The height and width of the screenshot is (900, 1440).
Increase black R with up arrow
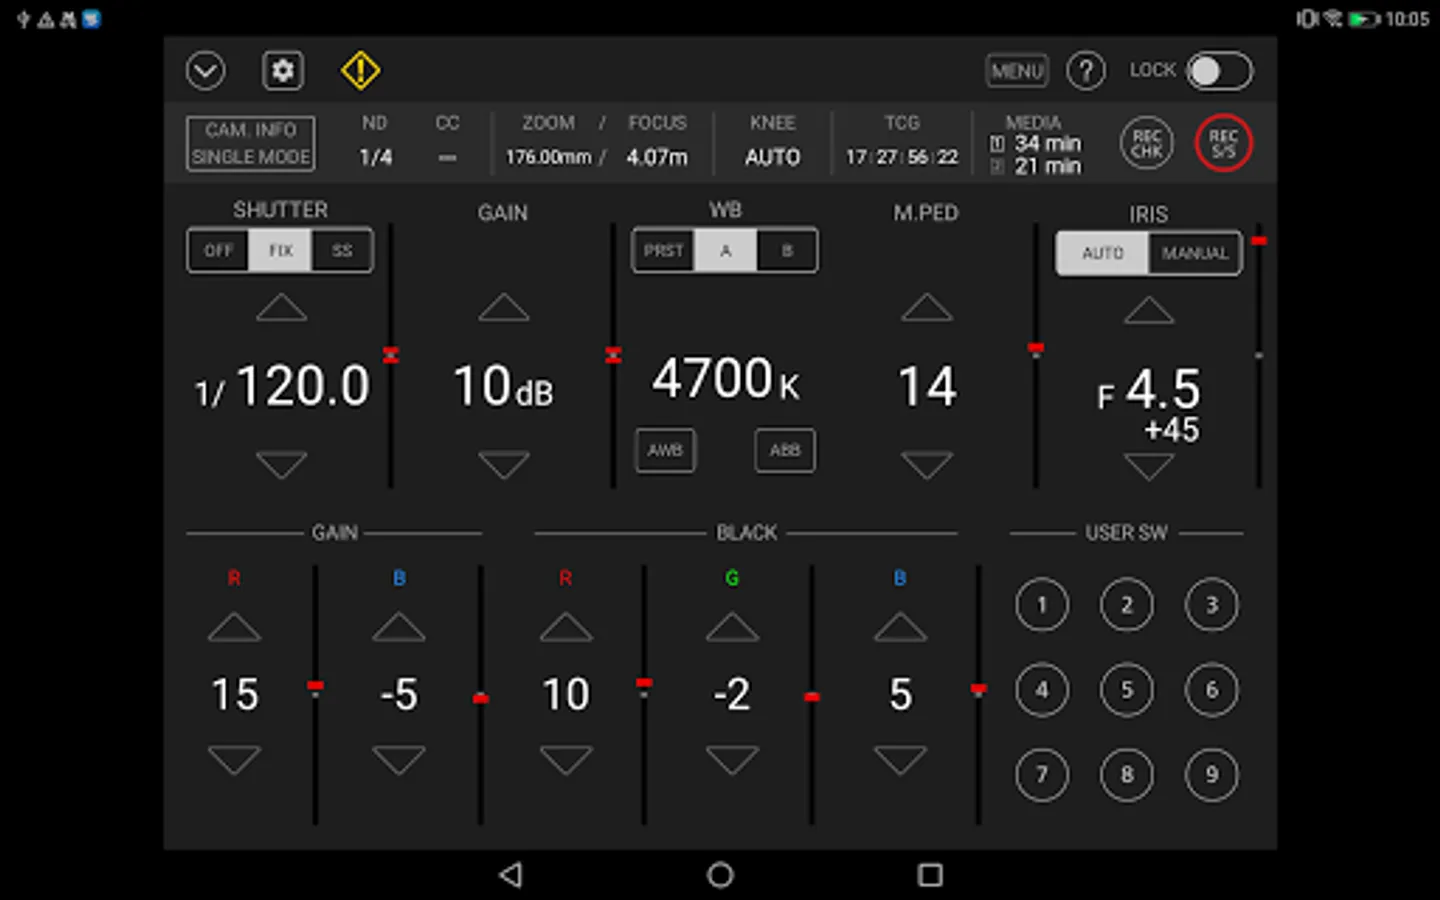[x=566, y=627]
